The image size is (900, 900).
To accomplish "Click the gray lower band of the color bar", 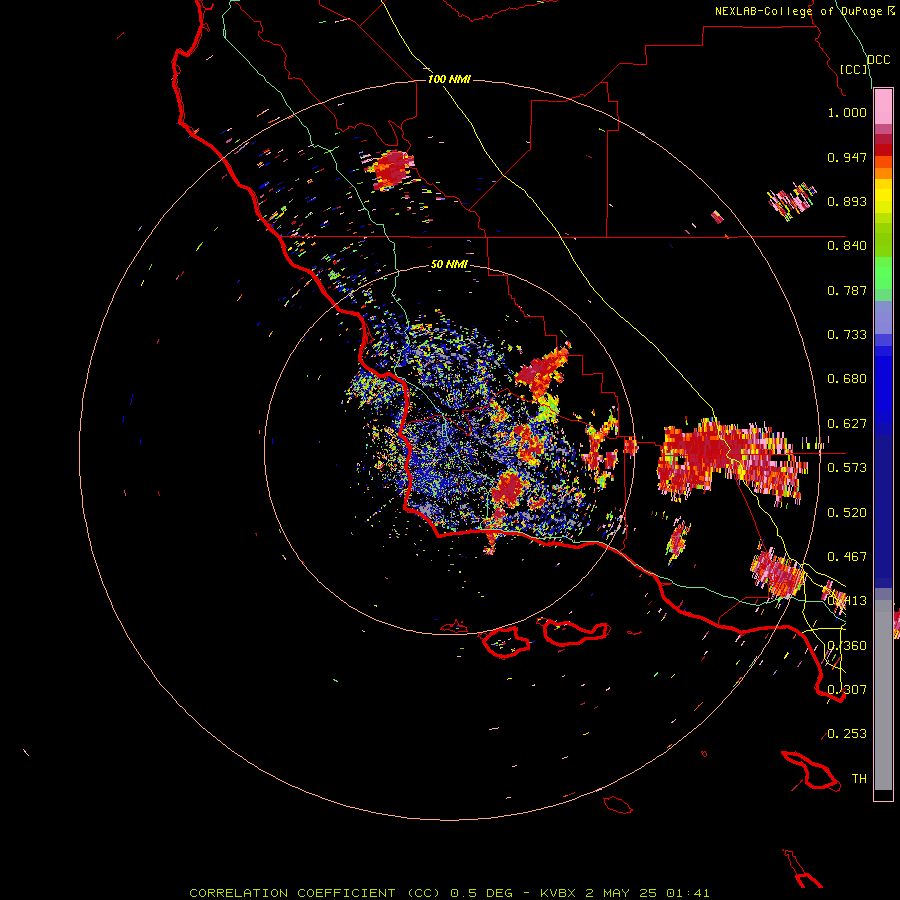I will pyautogui.click(x=883, y=695).
